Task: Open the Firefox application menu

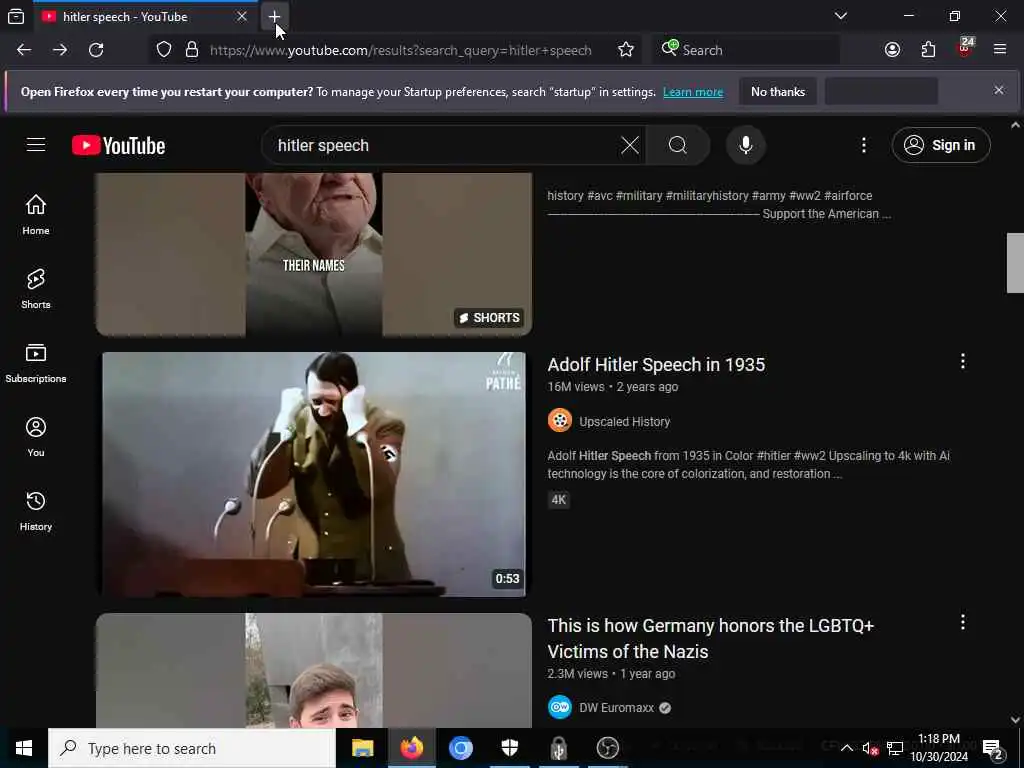Action: 999,50
